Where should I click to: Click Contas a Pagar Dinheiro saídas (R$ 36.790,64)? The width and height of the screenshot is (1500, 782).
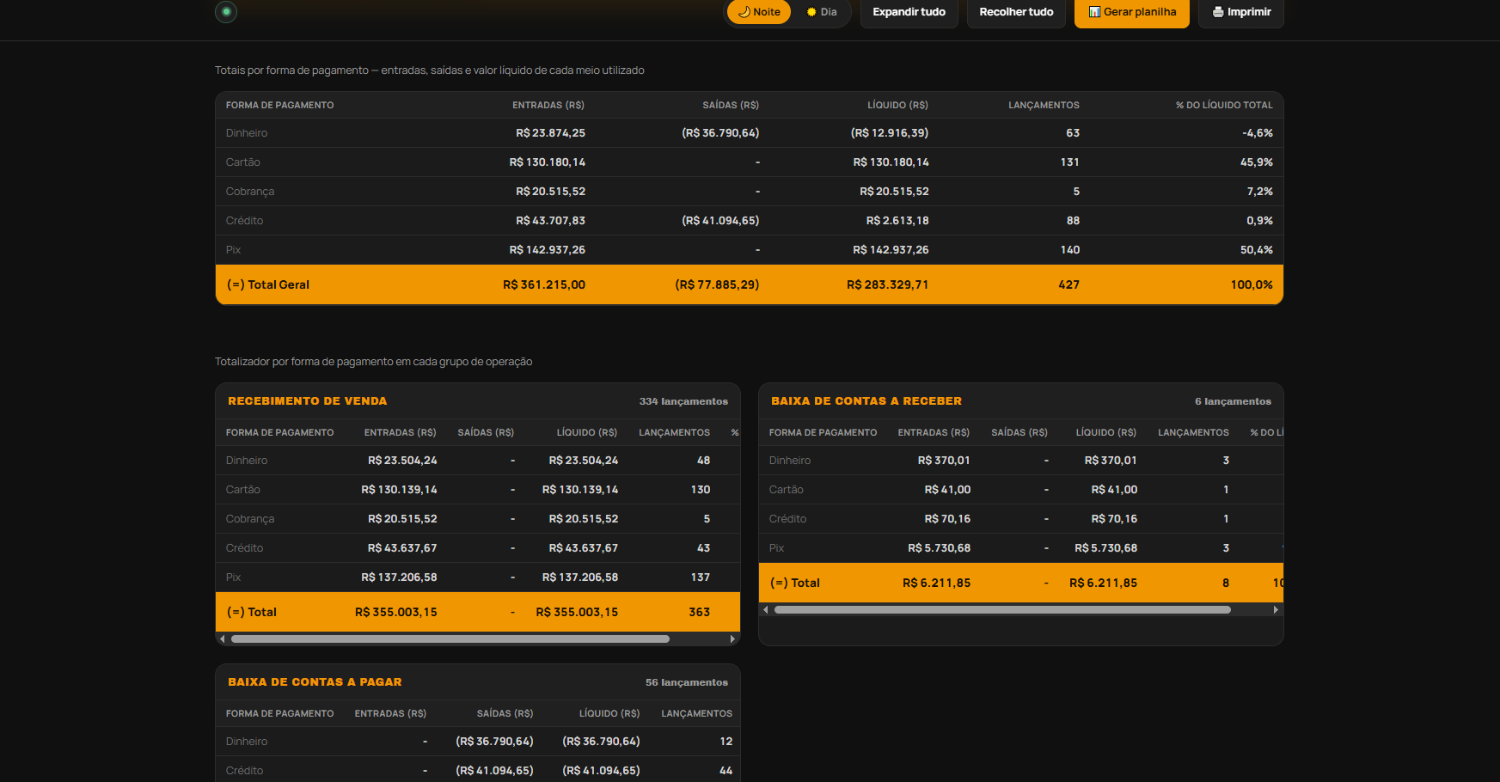494,741
